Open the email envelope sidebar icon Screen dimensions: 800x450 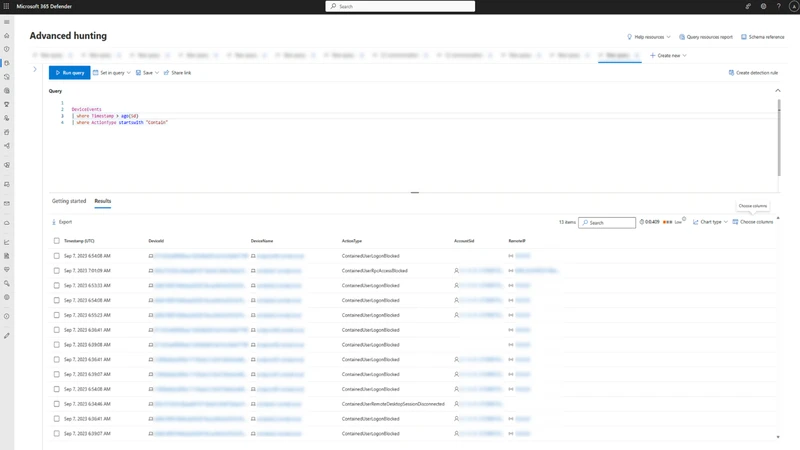click(7, 204)
